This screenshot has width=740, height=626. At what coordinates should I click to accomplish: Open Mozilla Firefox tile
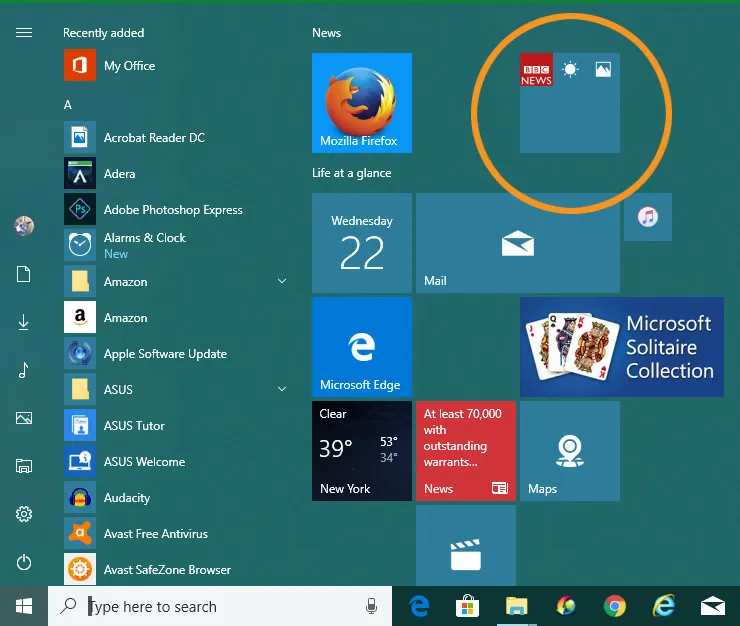click(362, 103)
